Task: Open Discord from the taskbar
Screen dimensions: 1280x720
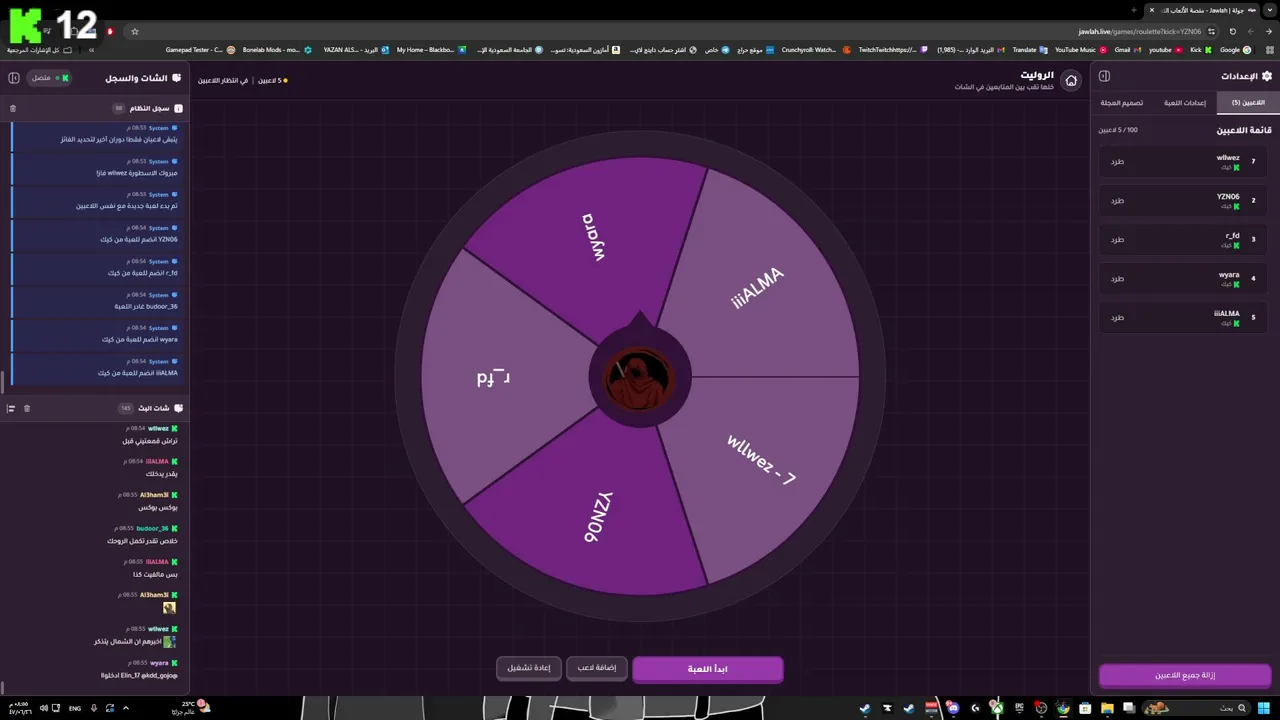Action: 953,708
